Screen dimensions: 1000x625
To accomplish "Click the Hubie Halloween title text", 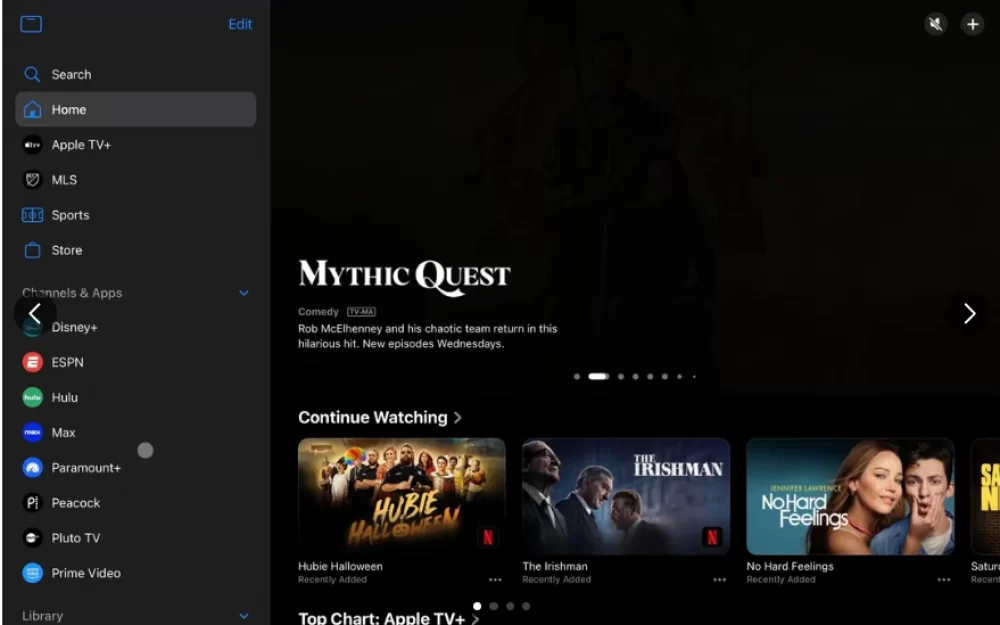I will (x=340, y=566).
